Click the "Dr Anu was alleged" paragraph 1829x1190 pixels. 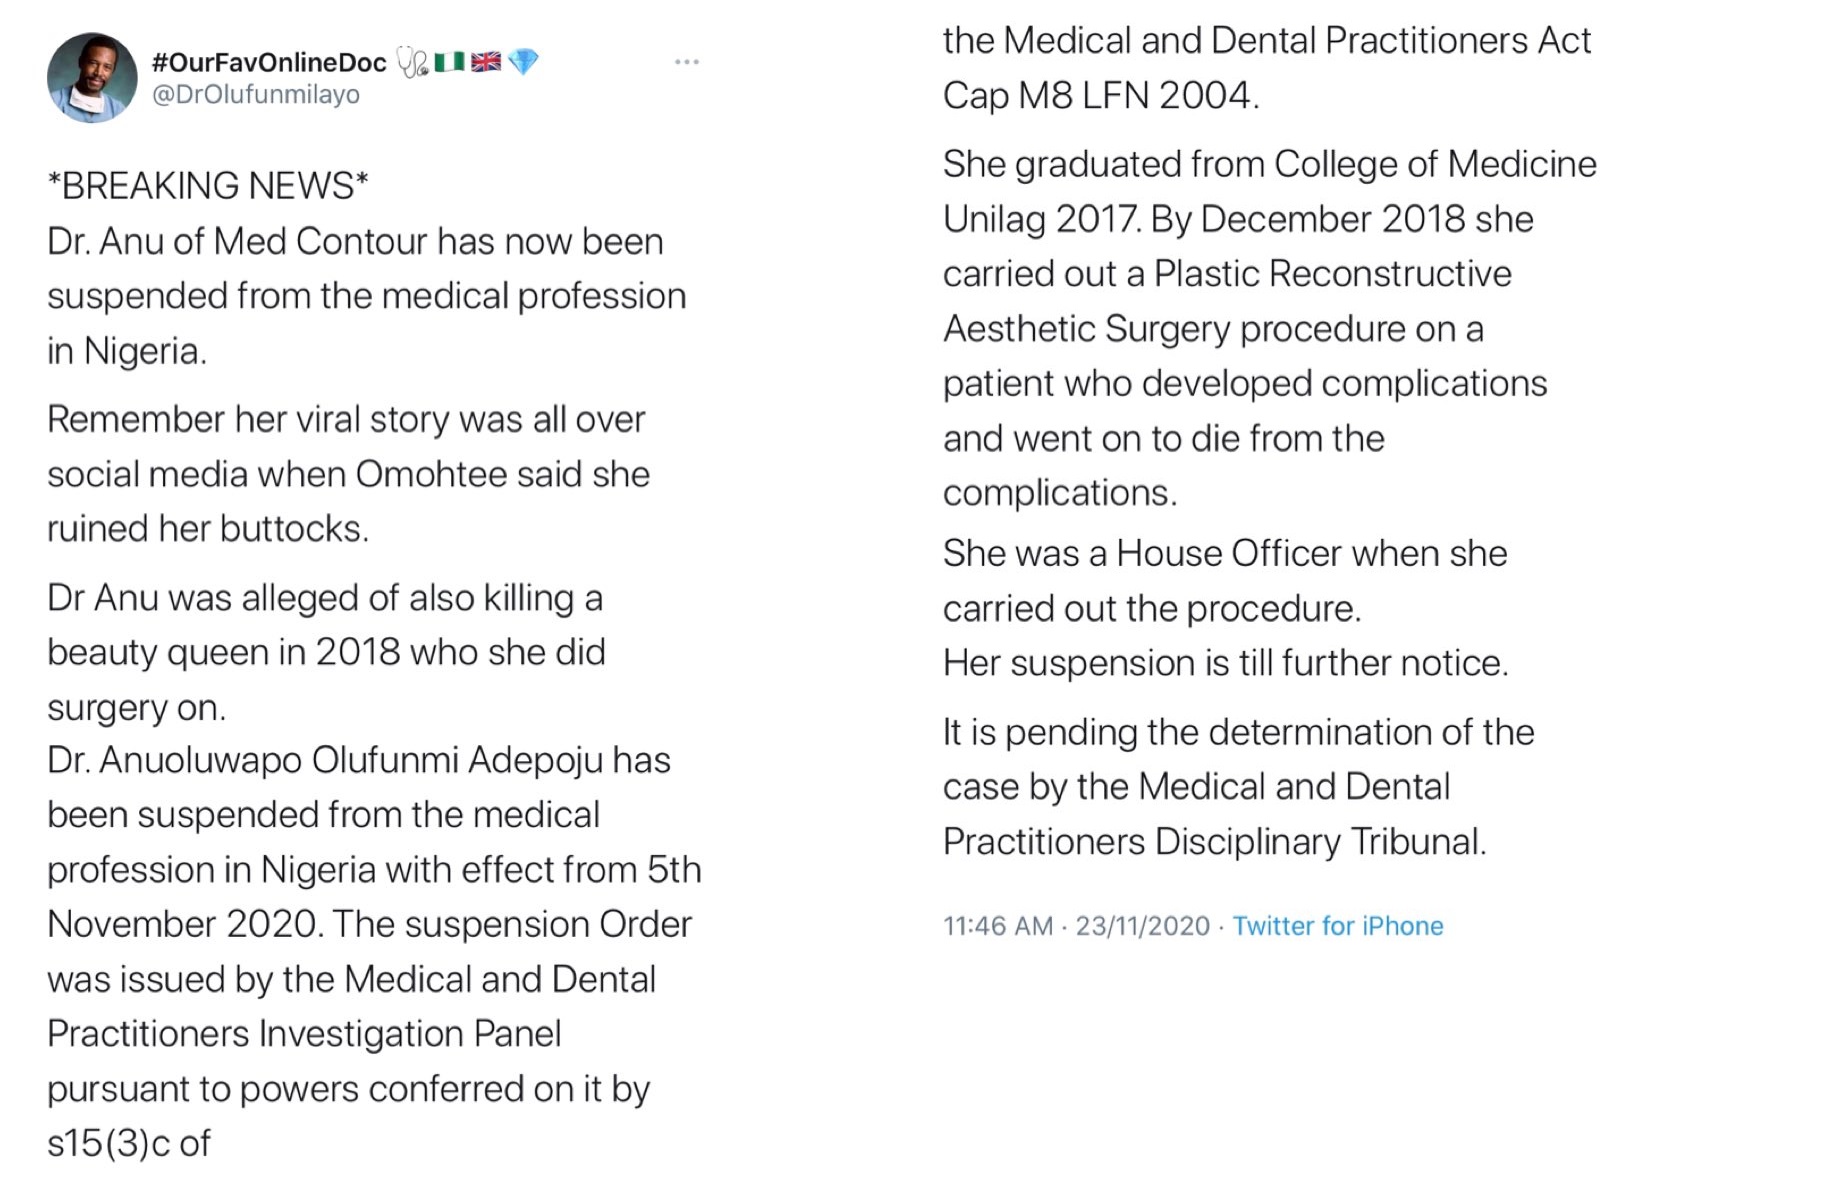(x=326, y=652)
